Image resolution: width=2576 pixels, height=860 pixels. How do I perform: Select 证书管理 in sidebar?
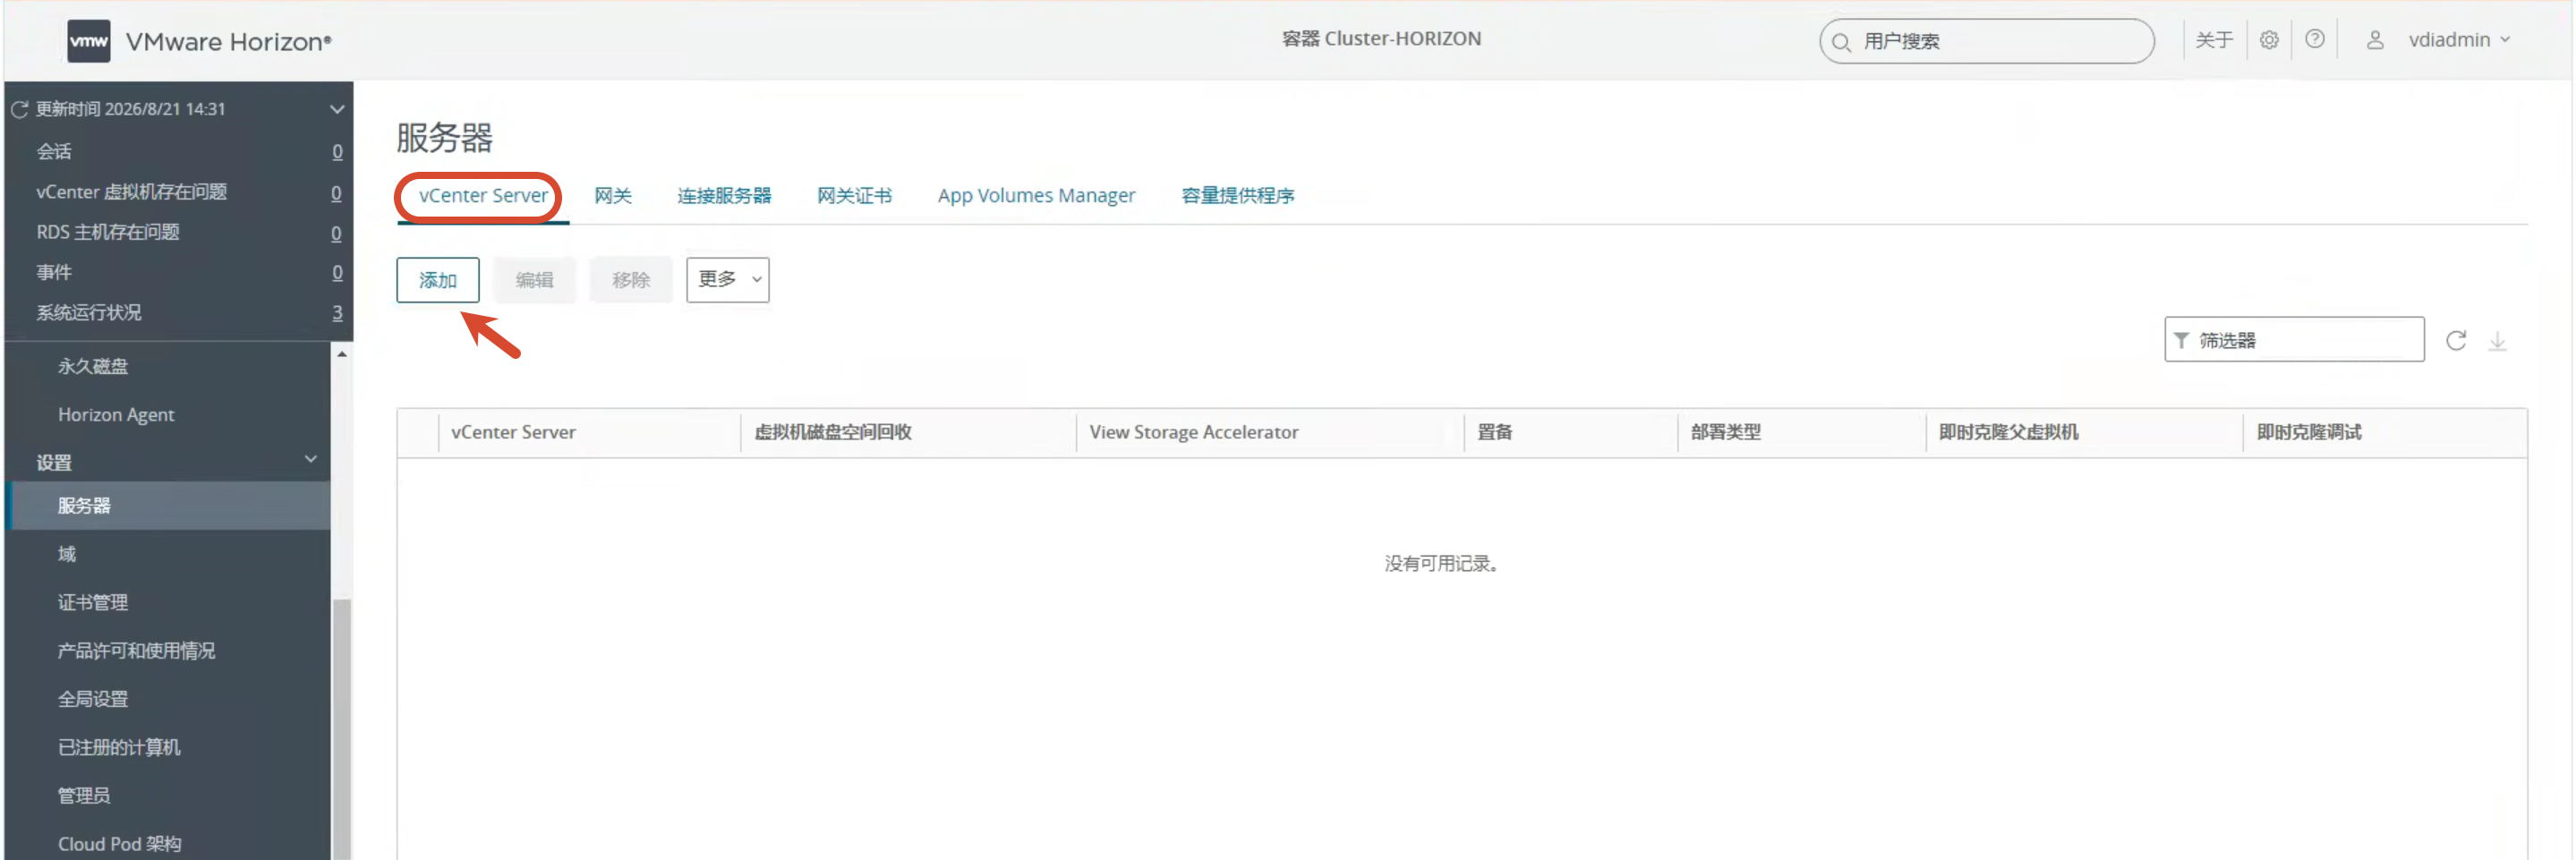93,602
